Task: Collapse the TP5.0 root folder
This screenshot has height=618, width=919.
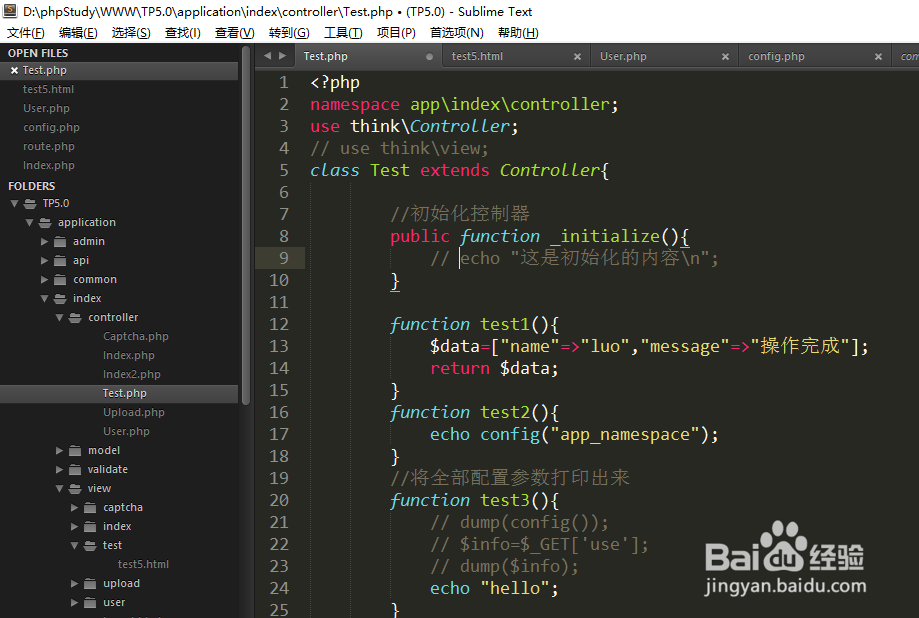Action: click(x=15, y=203)
